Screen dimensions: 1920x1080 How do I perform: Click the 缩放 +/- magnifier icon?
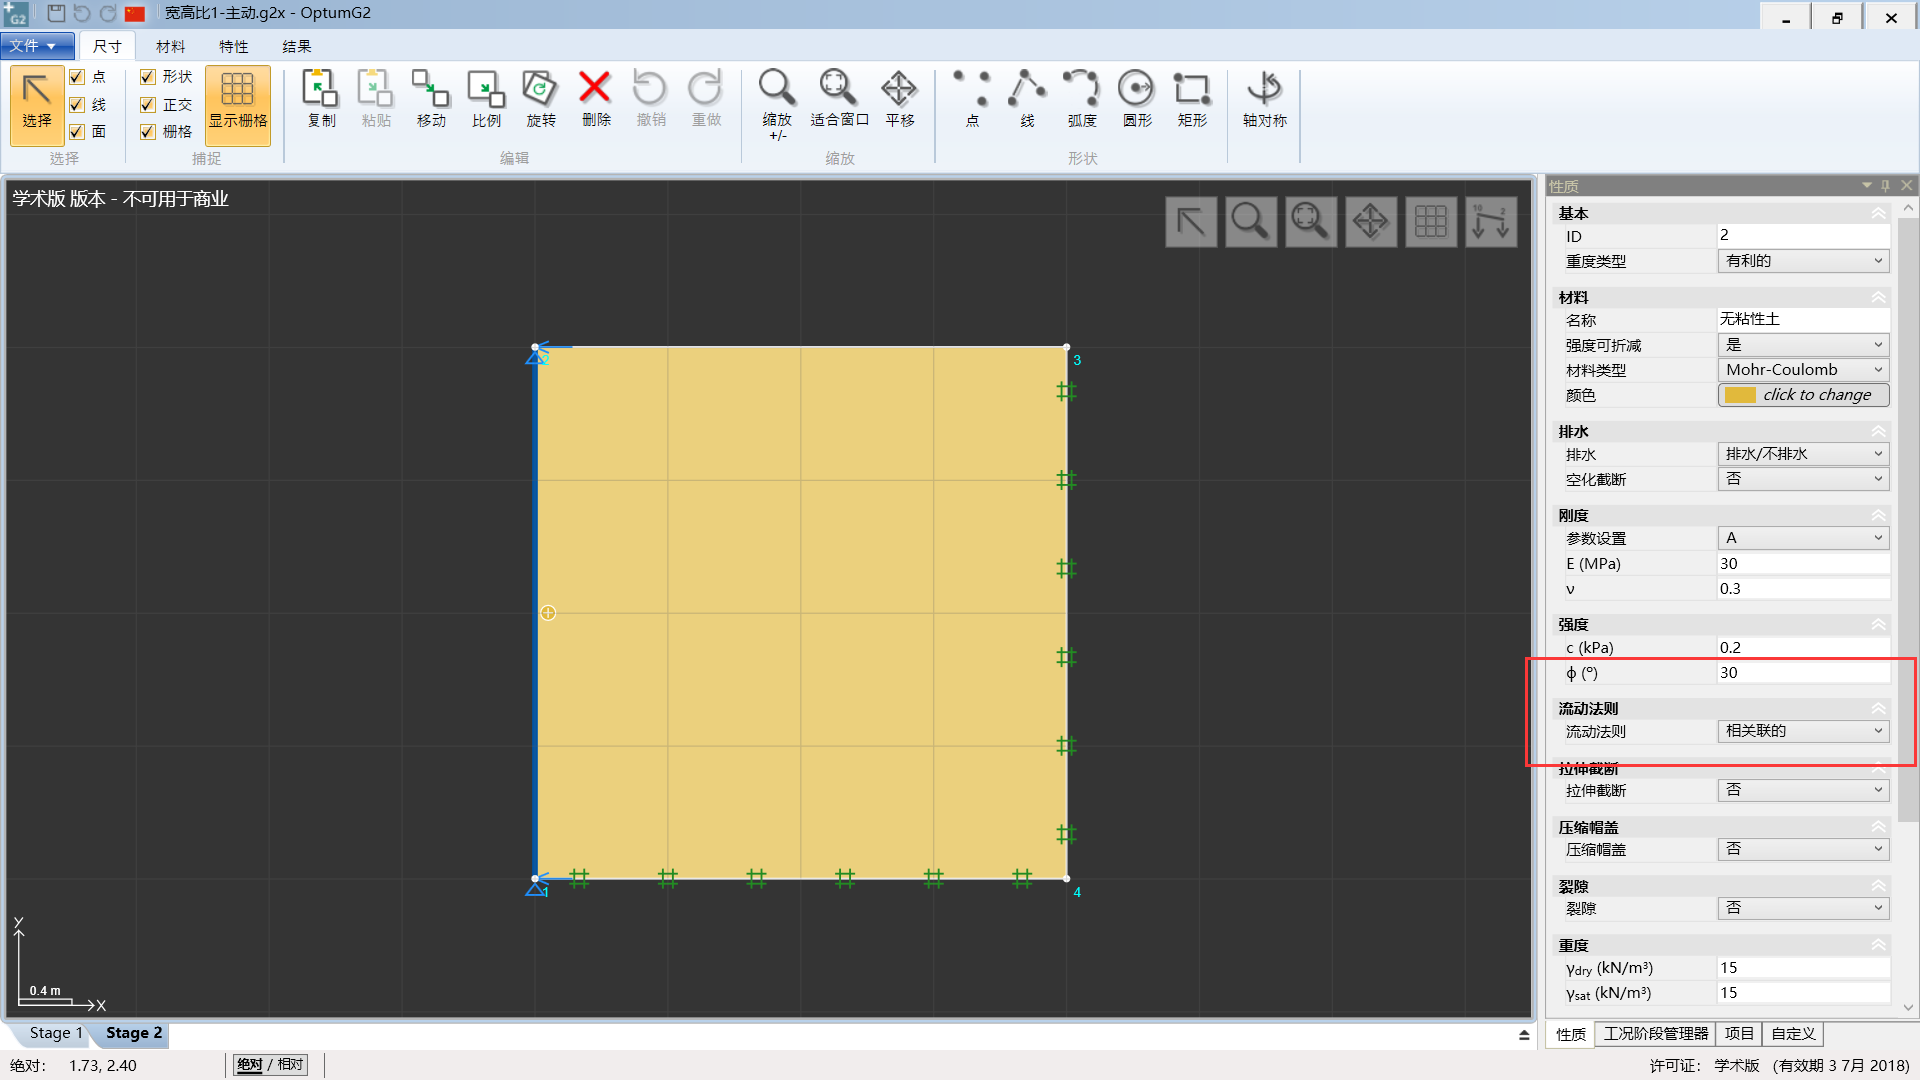point(777,105)
